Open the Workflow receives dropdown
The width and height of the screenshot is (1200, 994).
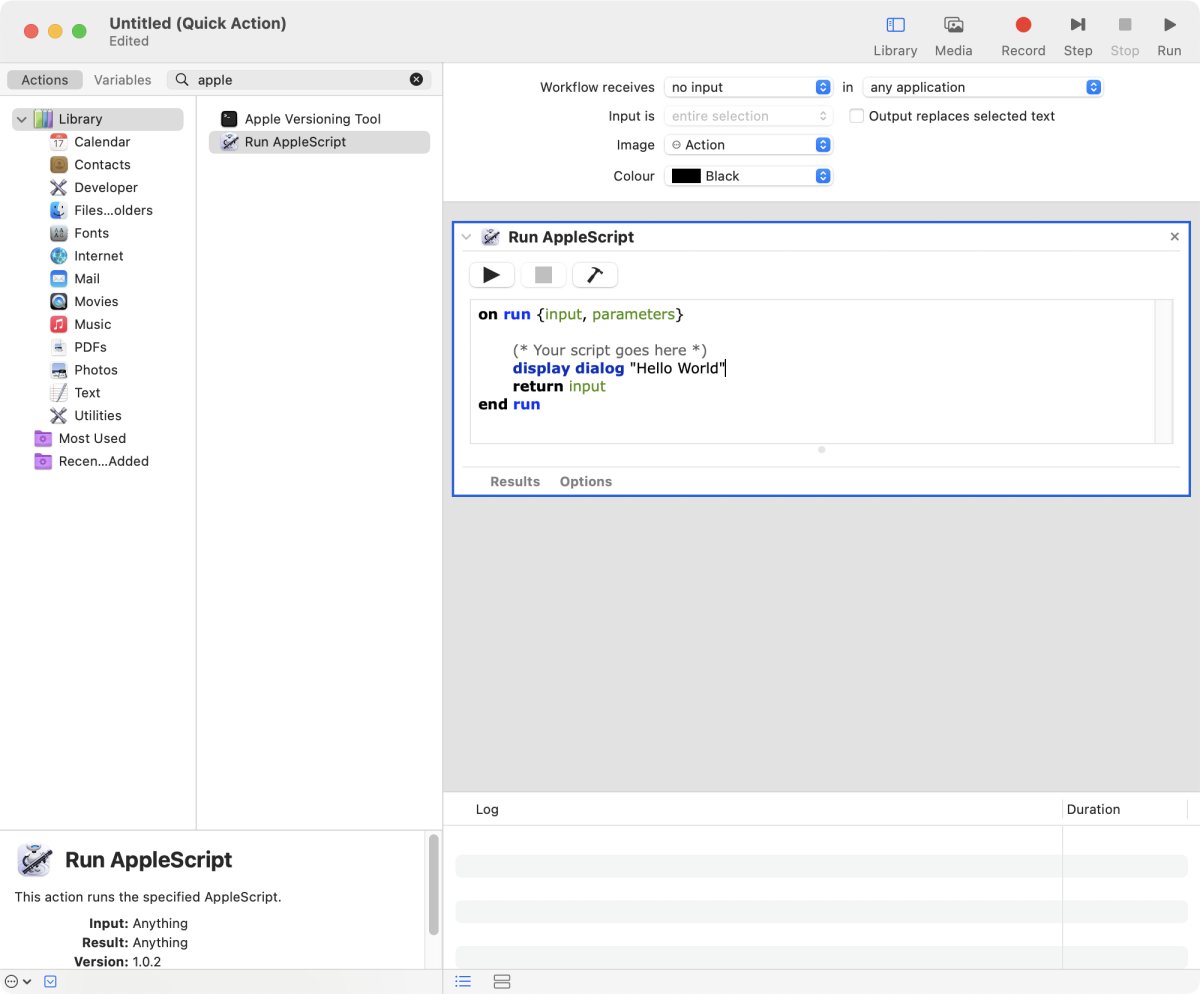pos(748,88)
